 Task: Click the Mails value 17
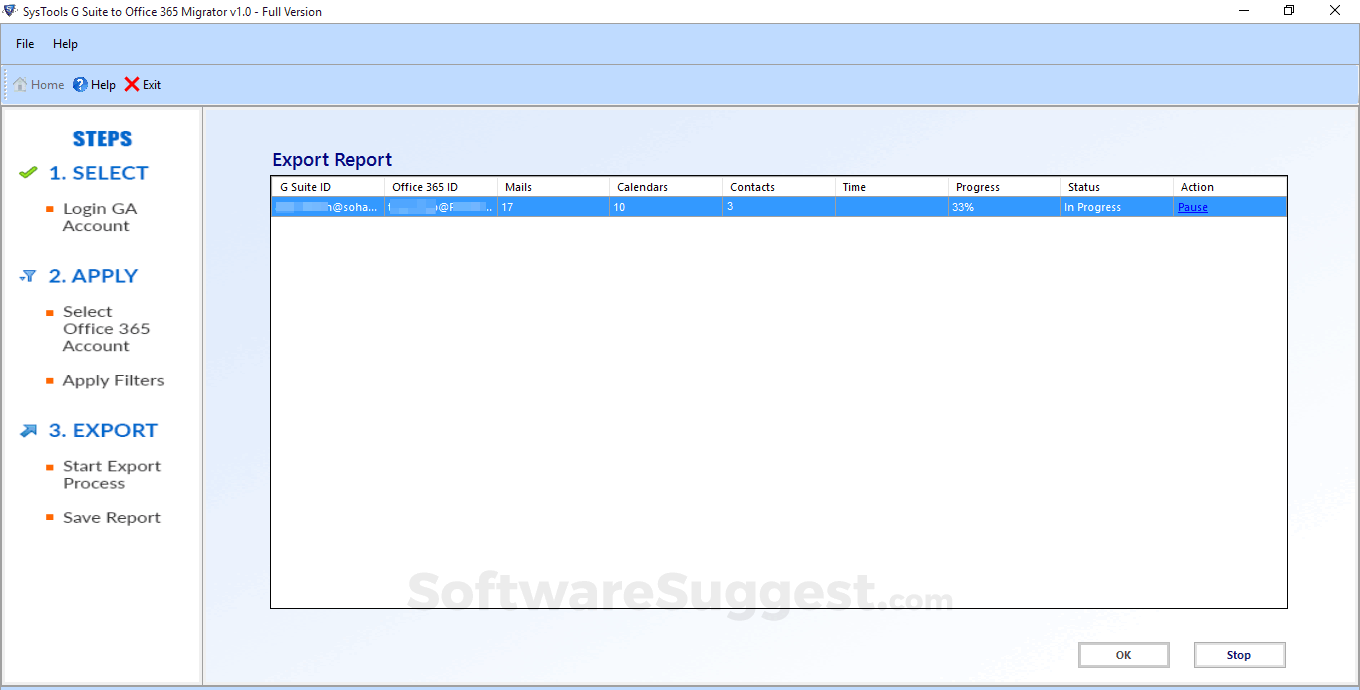click(508, 207)
